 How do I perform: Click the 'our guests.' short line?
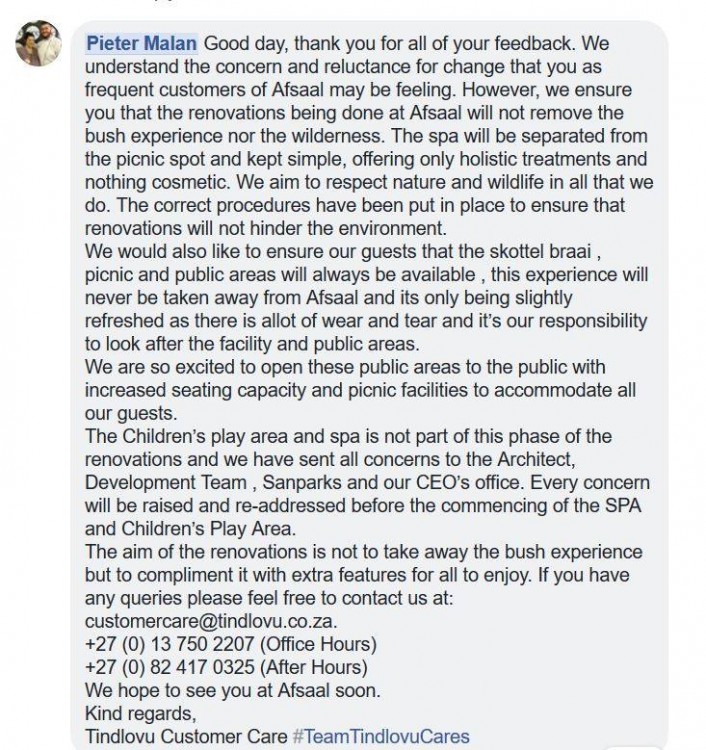click(x=131, y=413)
